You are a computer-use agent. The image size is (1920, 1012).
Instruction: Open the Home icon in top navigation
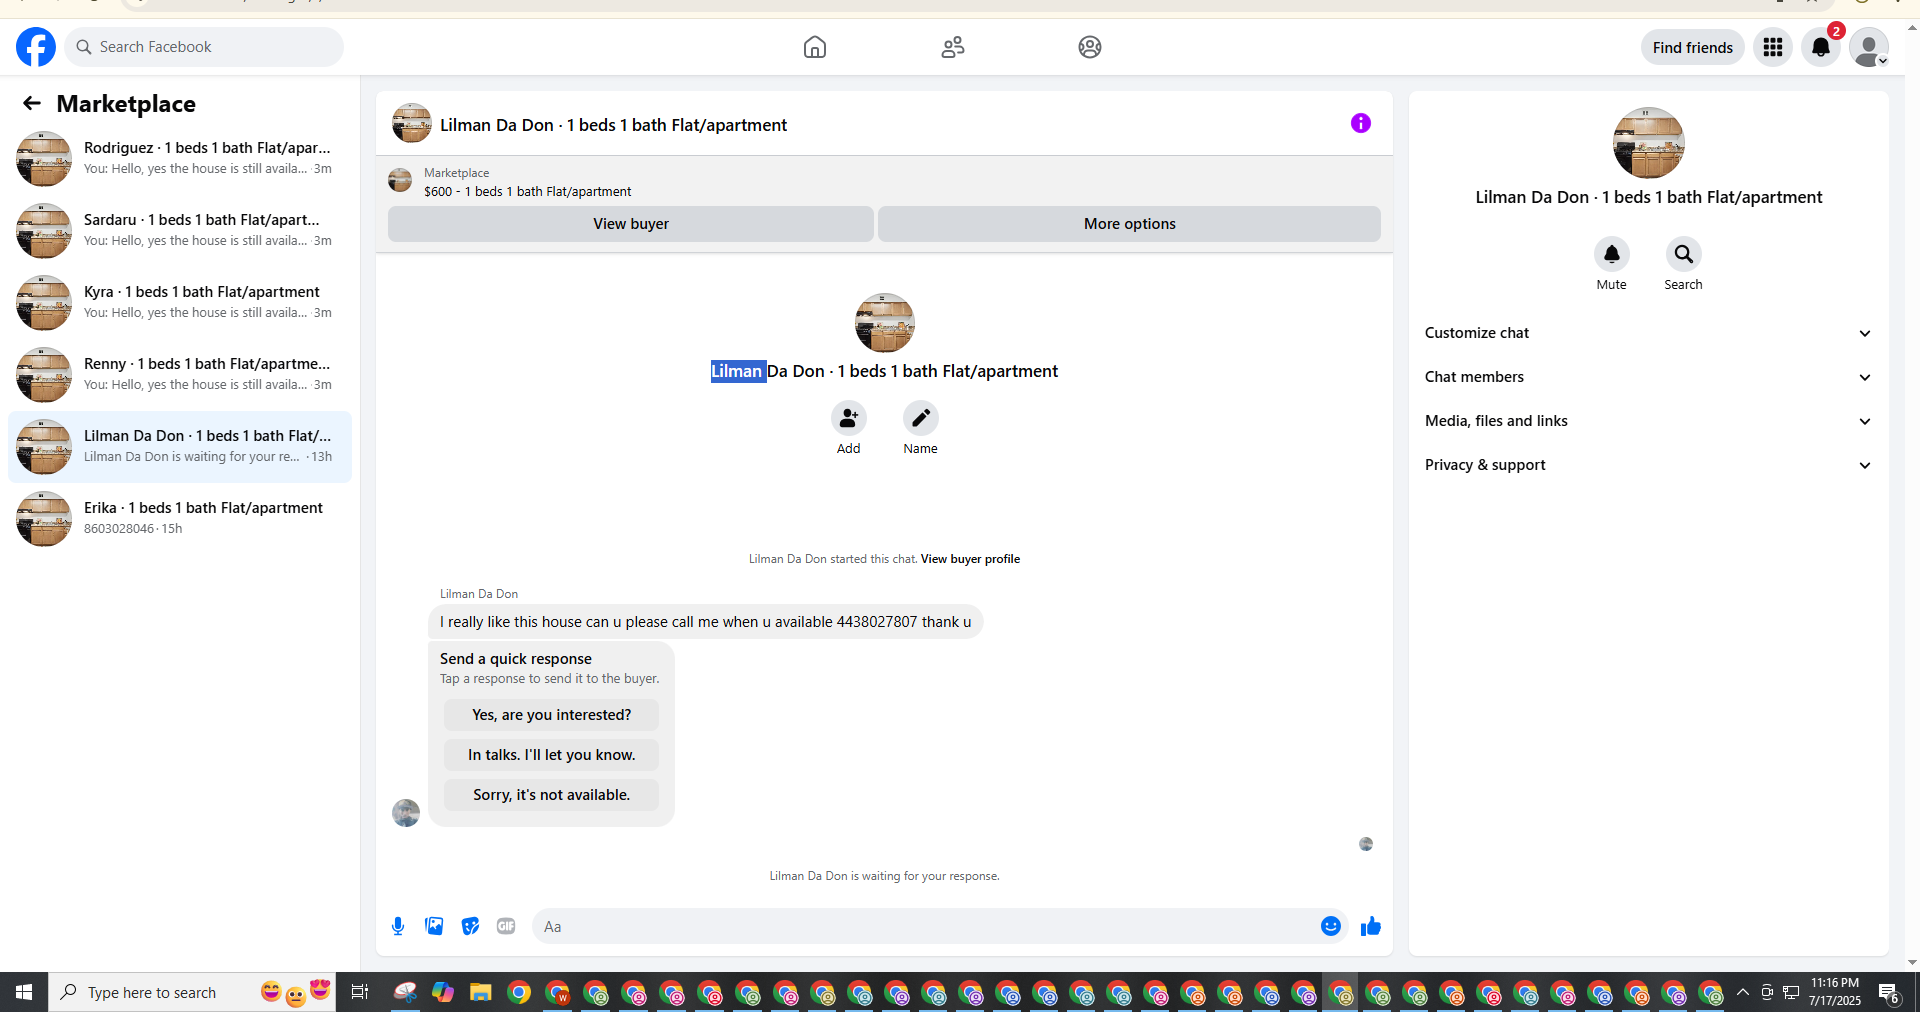(815, 47)
